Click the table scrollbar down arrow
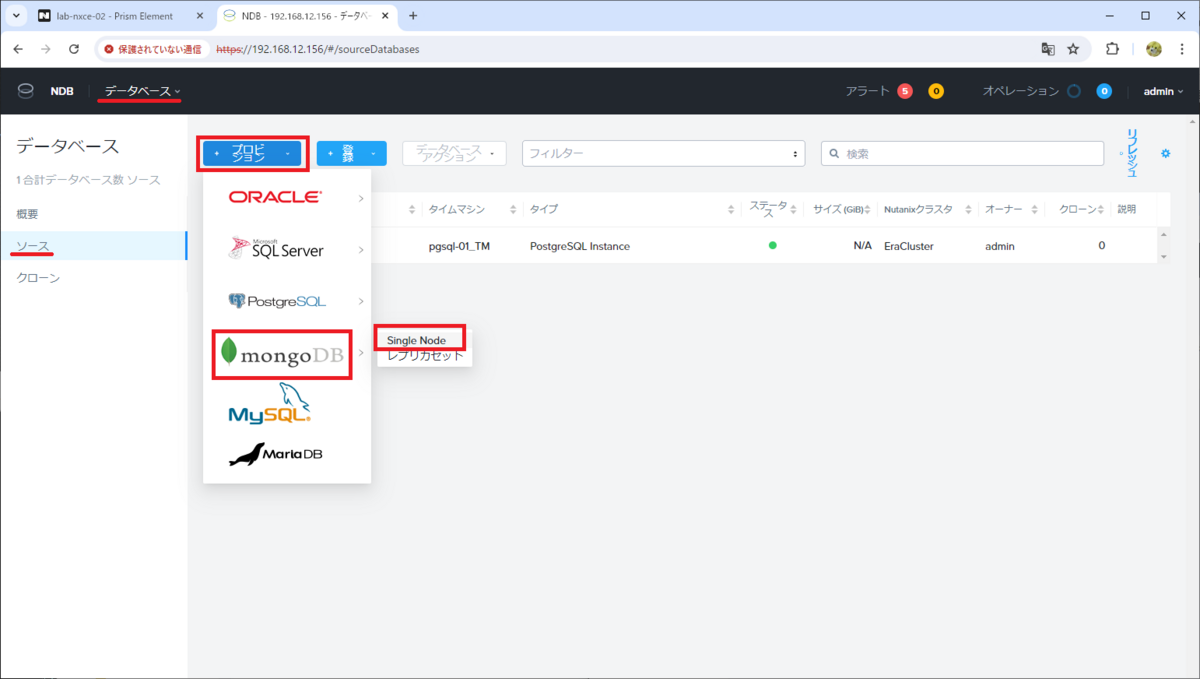Image resolution: width=1200 pixels, height=679 pixels. coord(1162,257)
